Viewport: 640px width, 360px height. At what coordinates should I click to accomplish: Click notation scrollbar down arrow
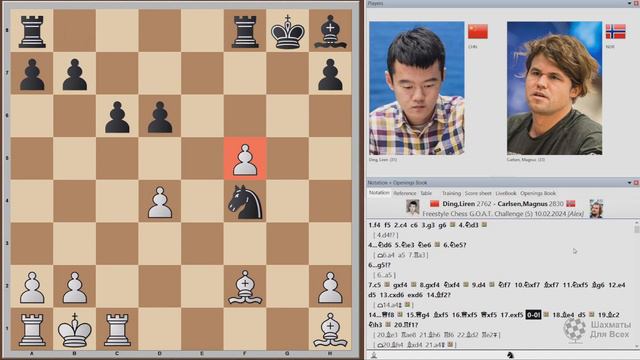click(x=636, y=347)
